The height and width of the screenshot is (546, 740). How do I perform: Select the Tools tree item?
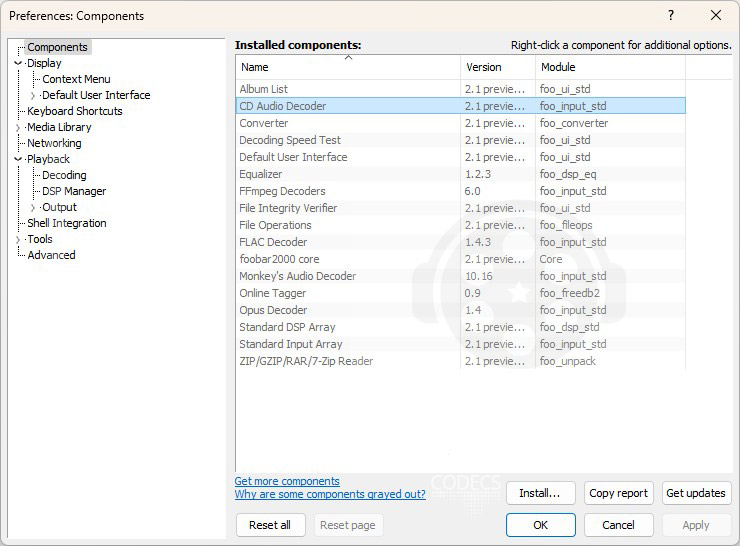coord(40,240)
